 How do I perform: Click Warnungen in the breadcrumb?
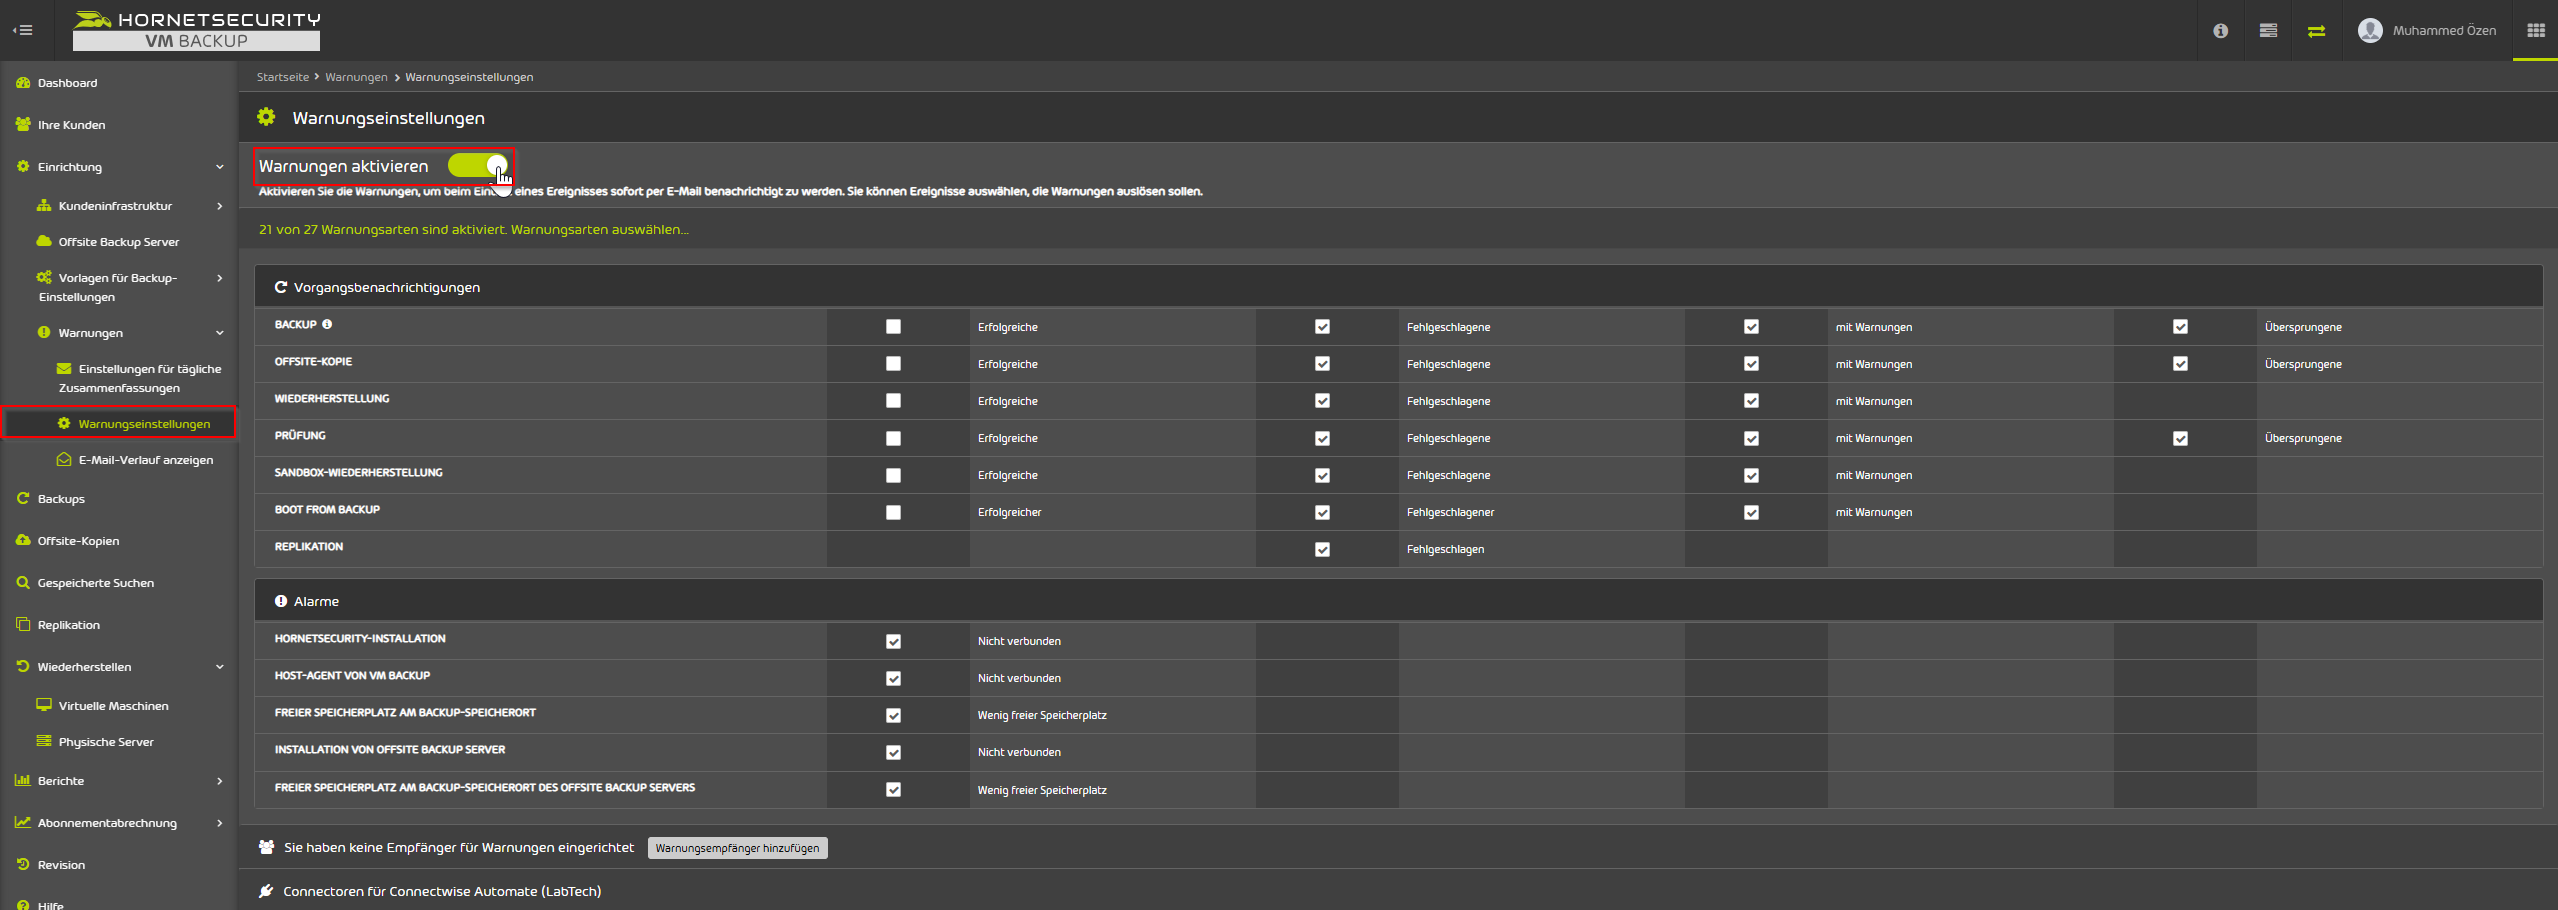coord(356,77)
